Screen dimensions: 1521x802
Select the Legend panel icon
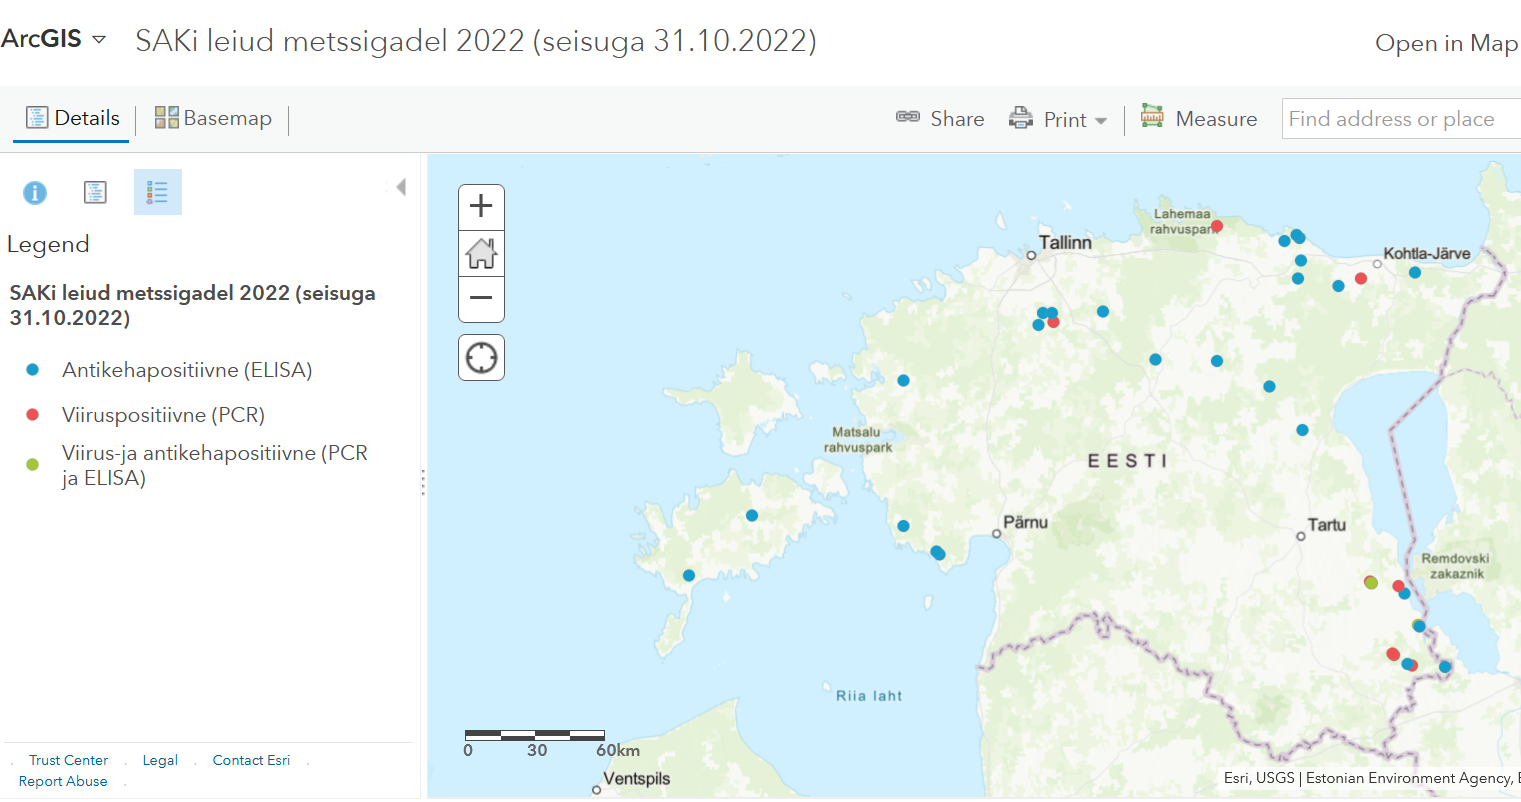pyautogui.click(x=157, y=192)
